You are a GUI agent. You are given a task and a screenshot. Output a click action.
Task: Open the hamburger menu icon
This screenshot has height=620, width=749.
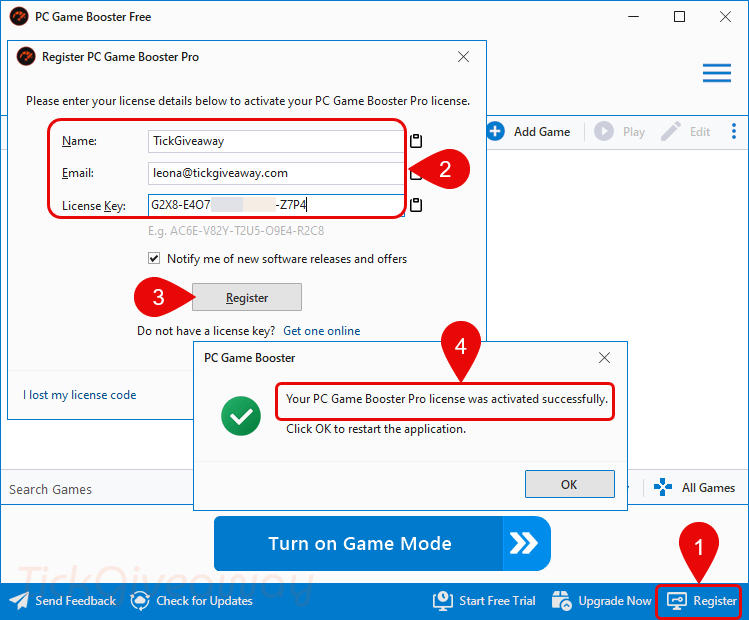tap(717, 73)
